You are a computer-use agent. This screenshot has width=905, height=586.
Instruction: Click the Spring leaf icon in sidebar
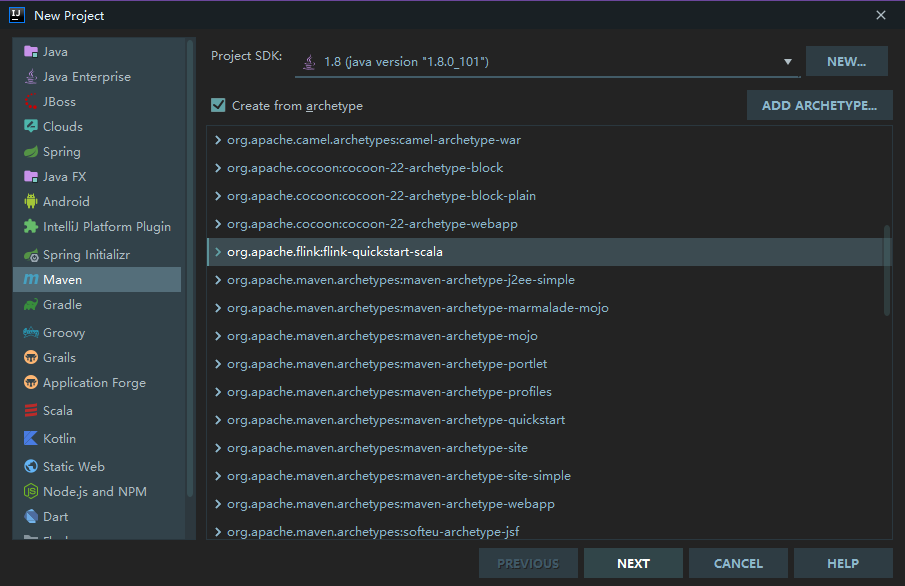tap(31, 152)
